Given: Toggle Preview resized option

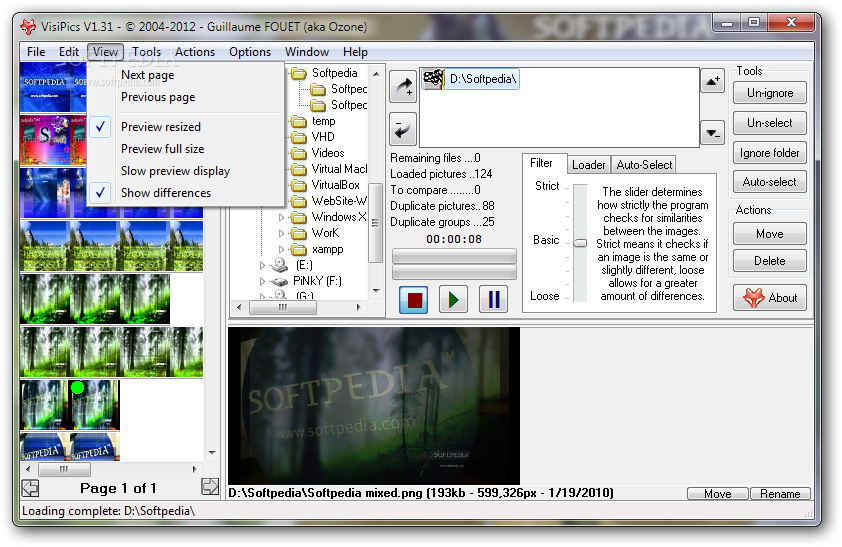Looking at the screenshot, I should click(x=185, y=127).
